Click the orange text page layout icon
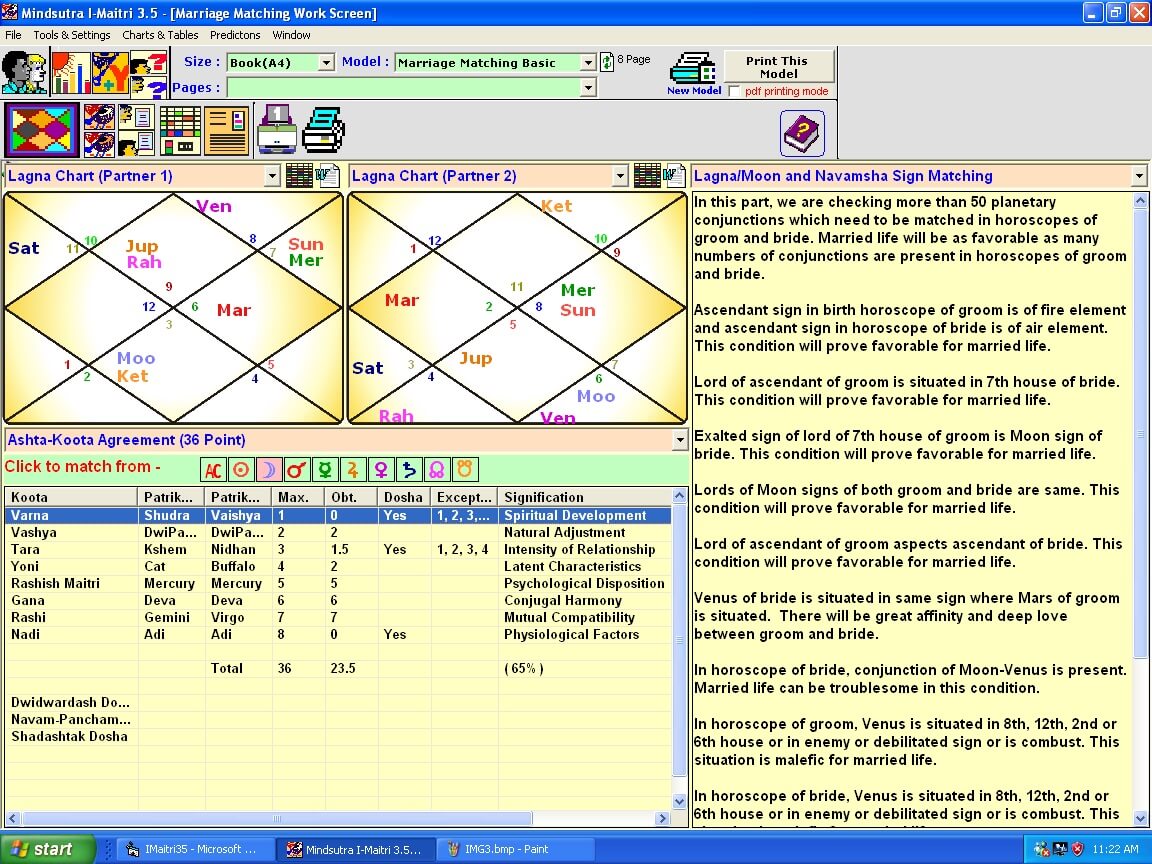 pos(226,130)
